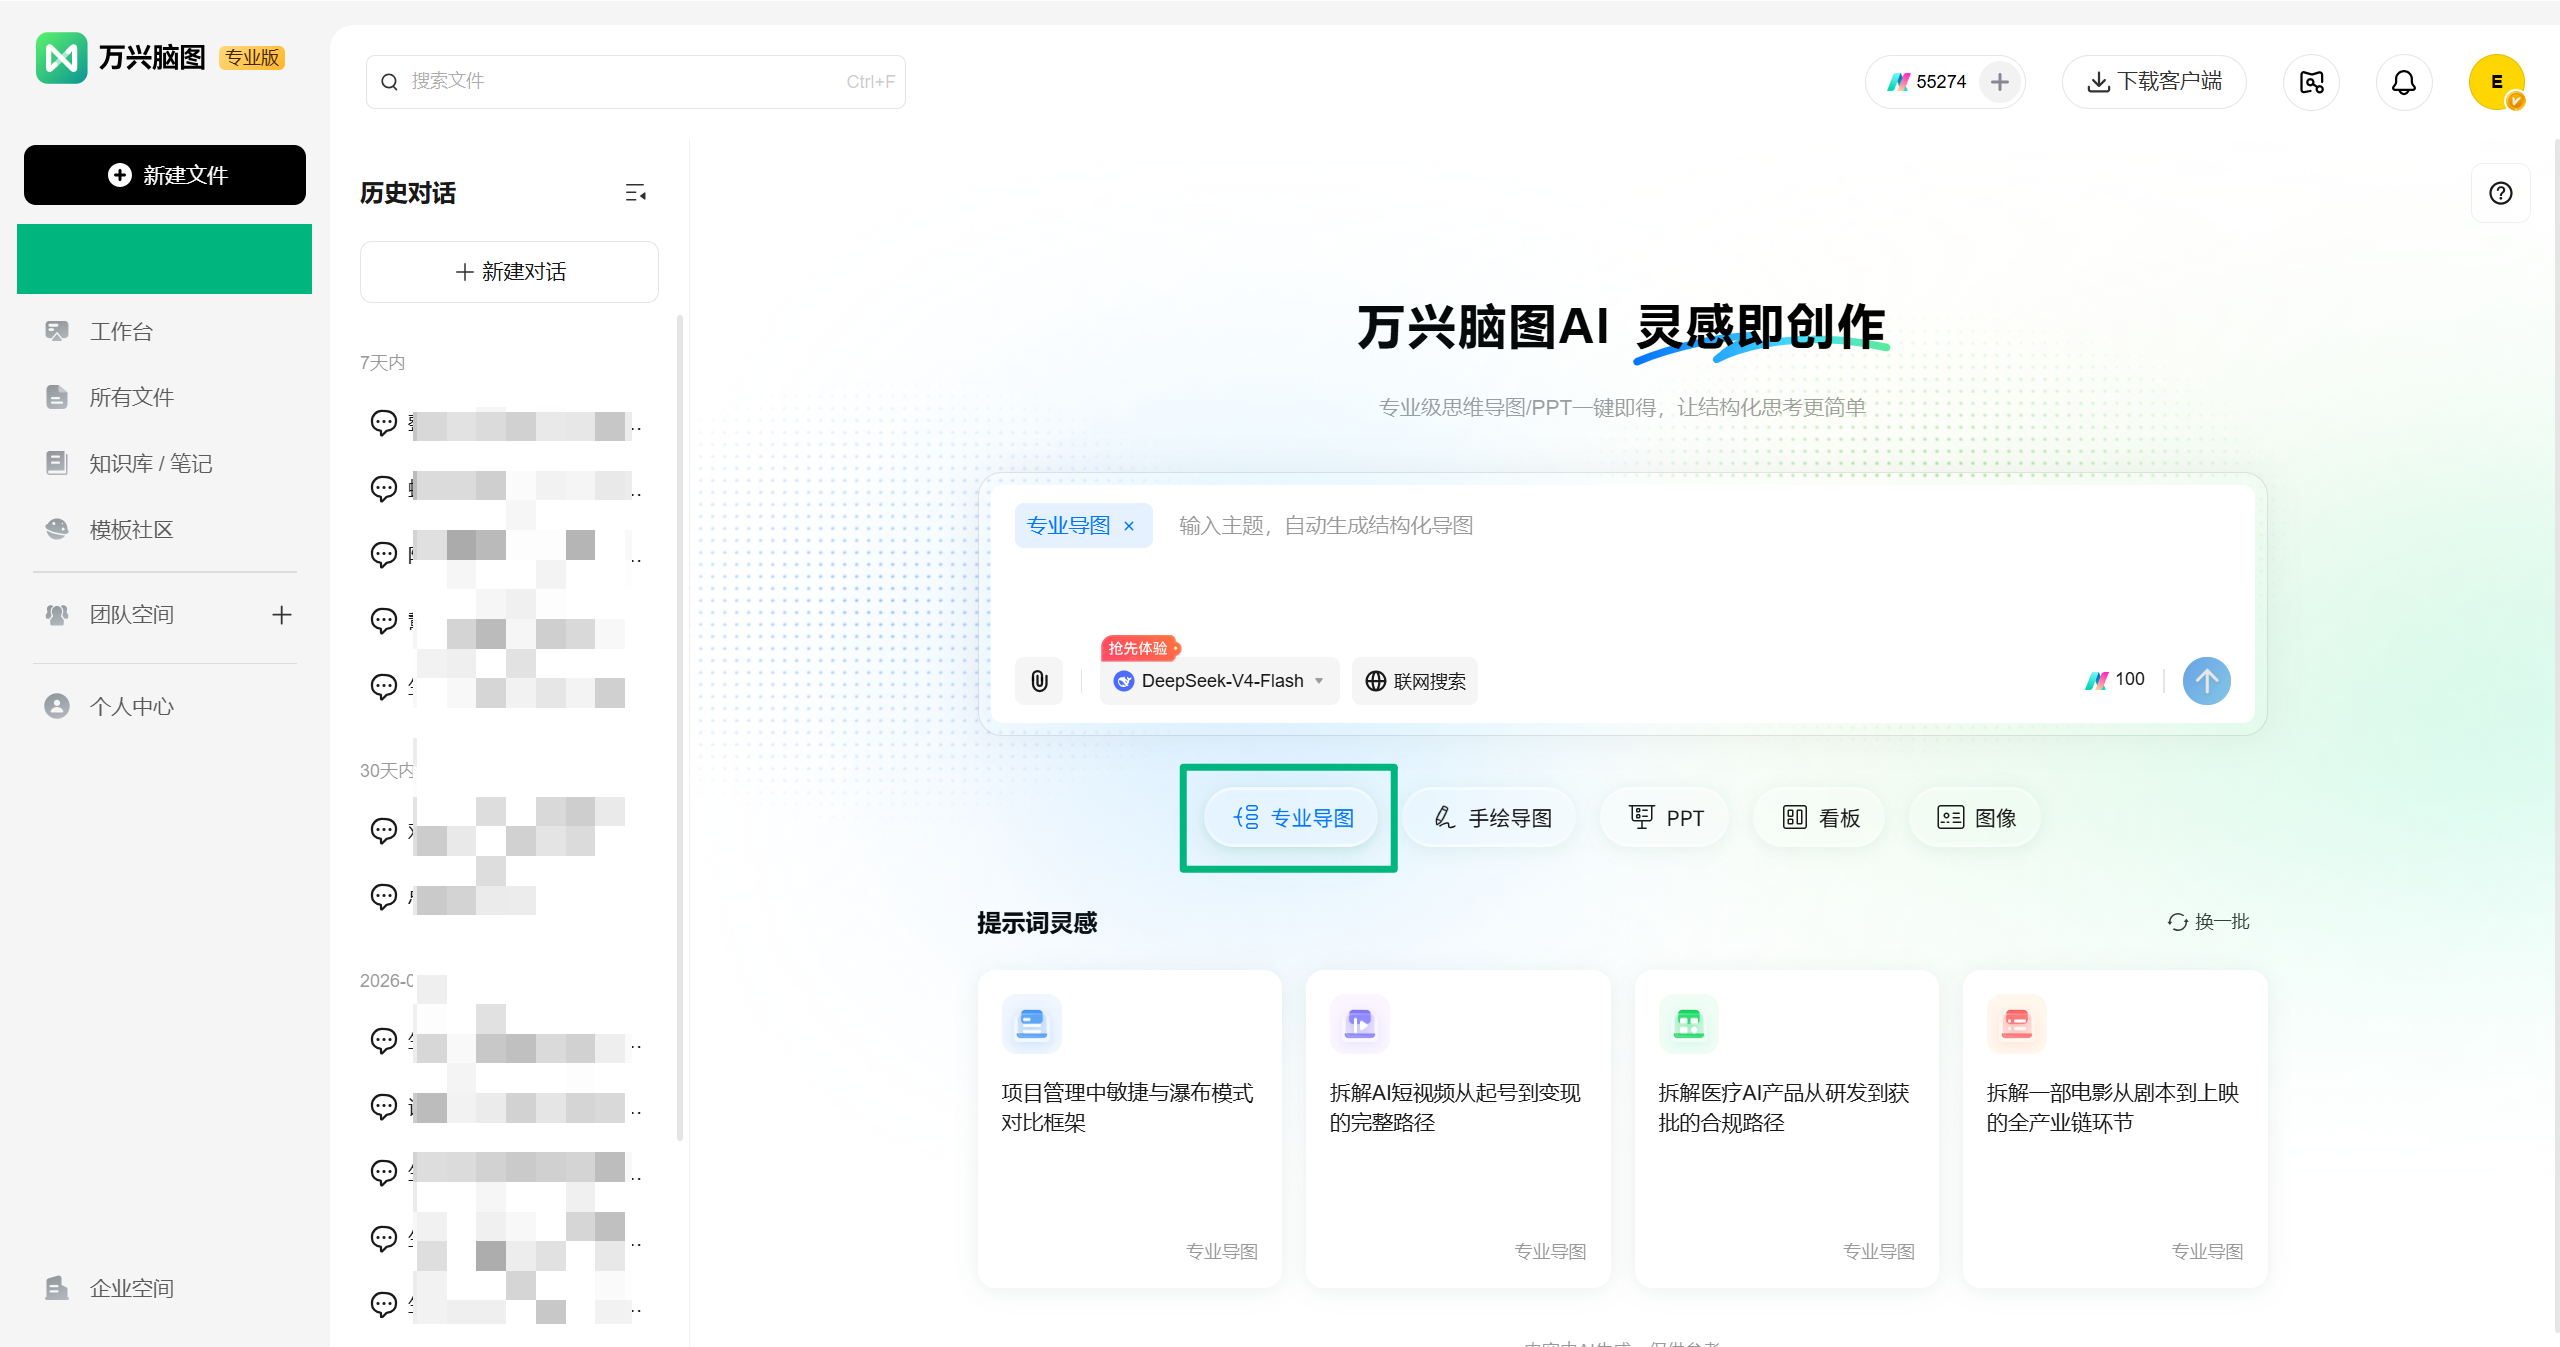Click the 抢先体验 badge

click(1140, 648)
